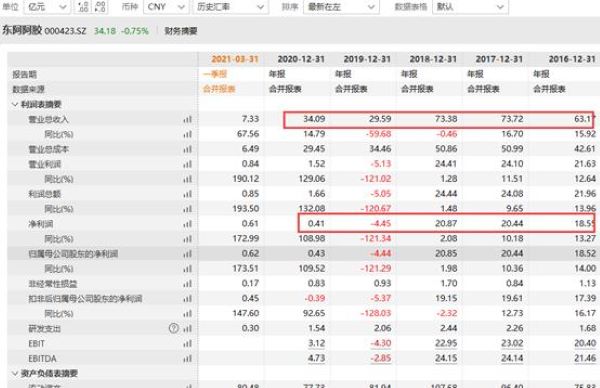The image size is (600, 388).
Task: Open chart icon for 利润总额 row
Action: coord(188,194)
